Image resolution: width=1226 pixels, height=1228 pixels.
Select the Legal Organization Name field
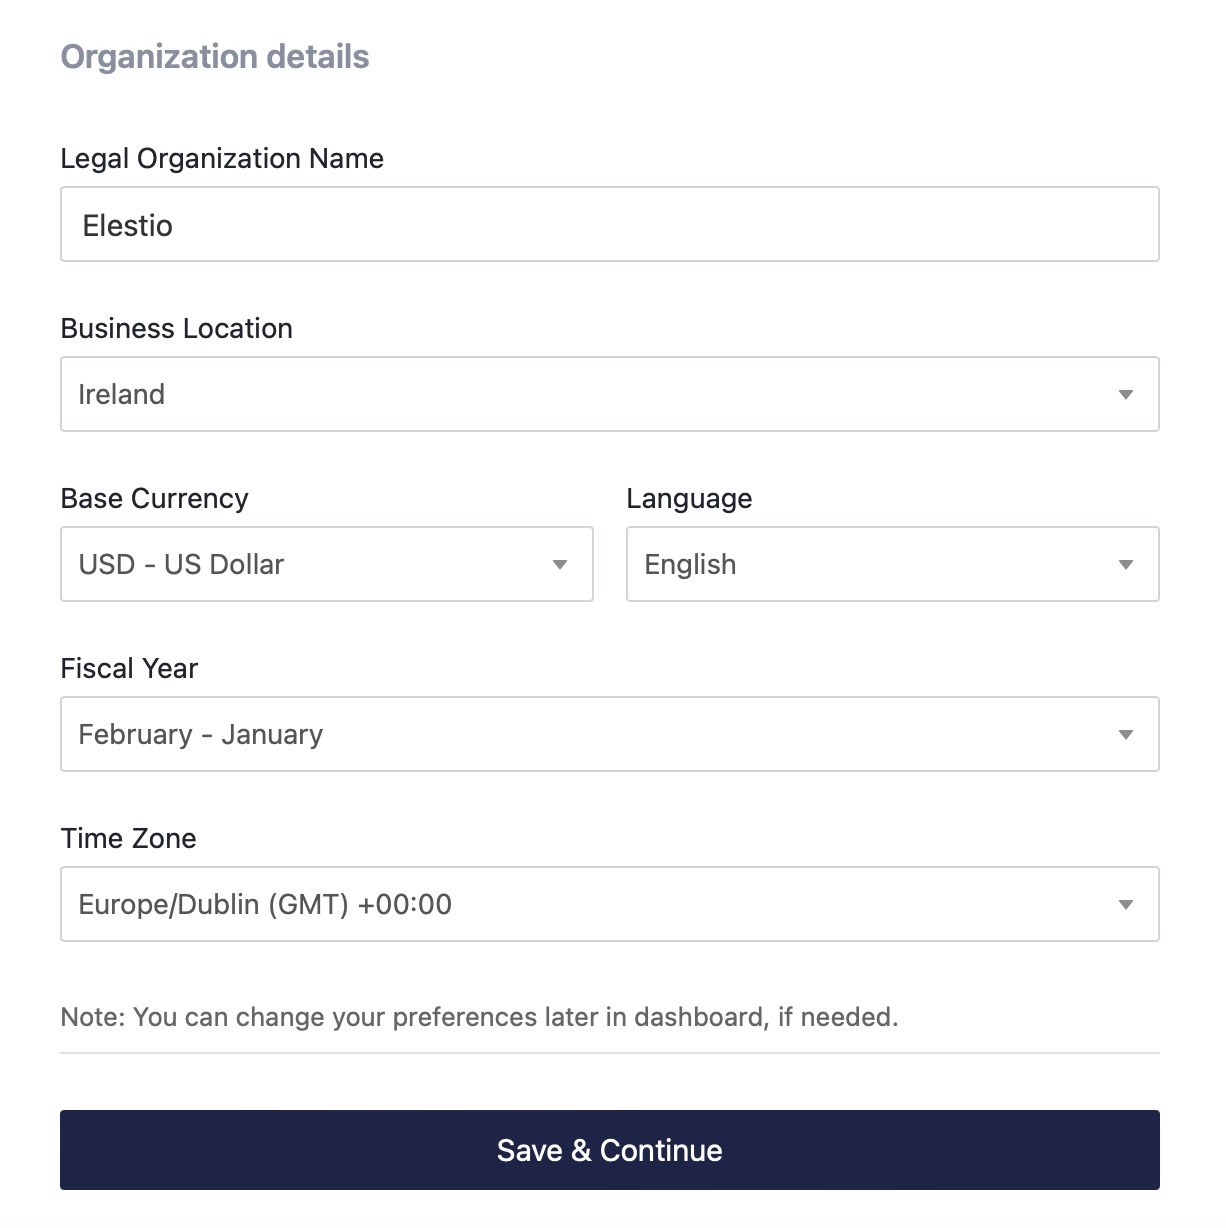pos(610,224)
